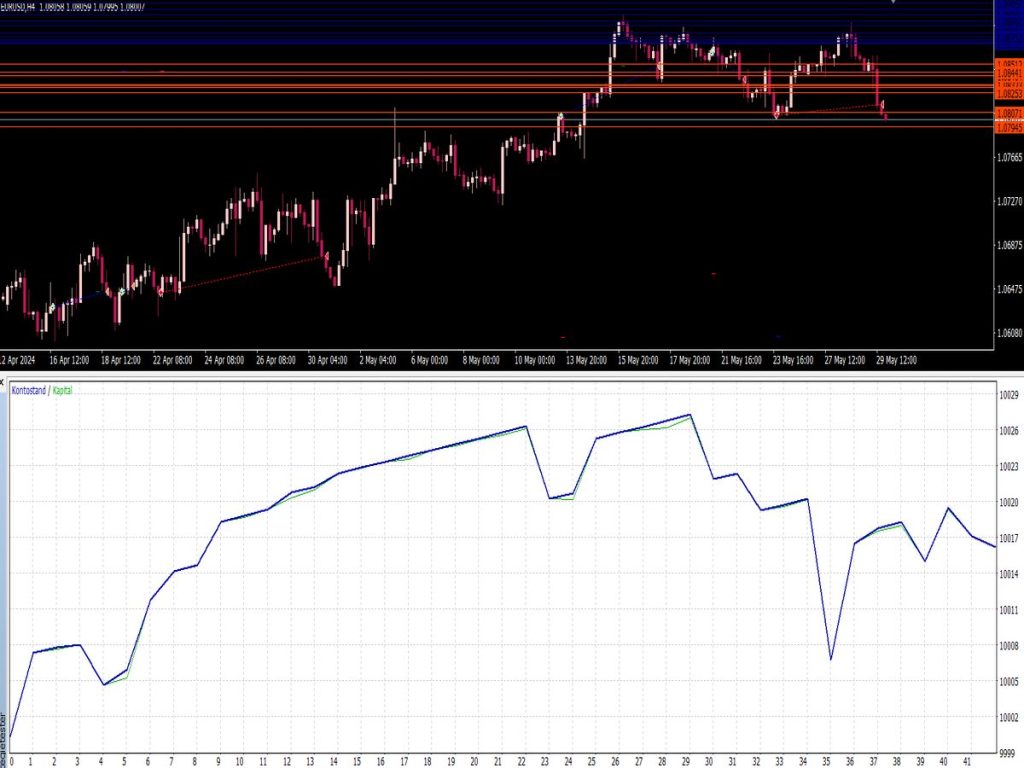Click the lowest orange tag 1.07945
Image resolution: width=1024 pixels, height=768 pixels.
click(x=1008, y=128)
